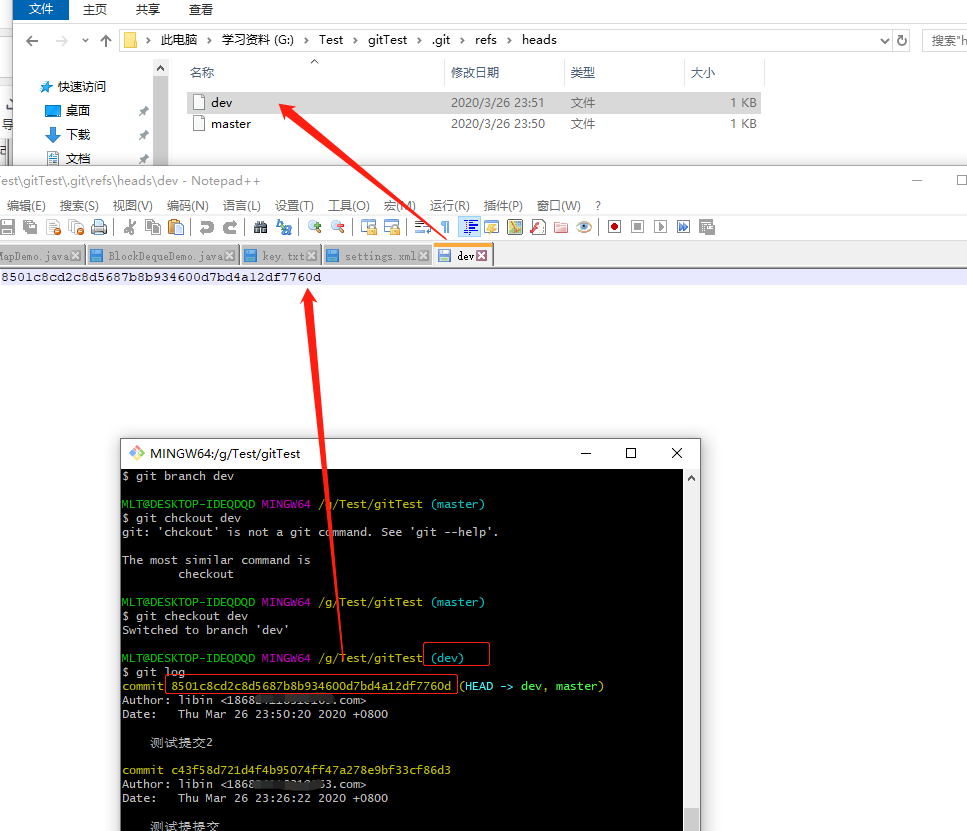Screen dimensions: 967x831
Task: Open the 插件(P) menu in Notepad++
Action: pos(503,205)
